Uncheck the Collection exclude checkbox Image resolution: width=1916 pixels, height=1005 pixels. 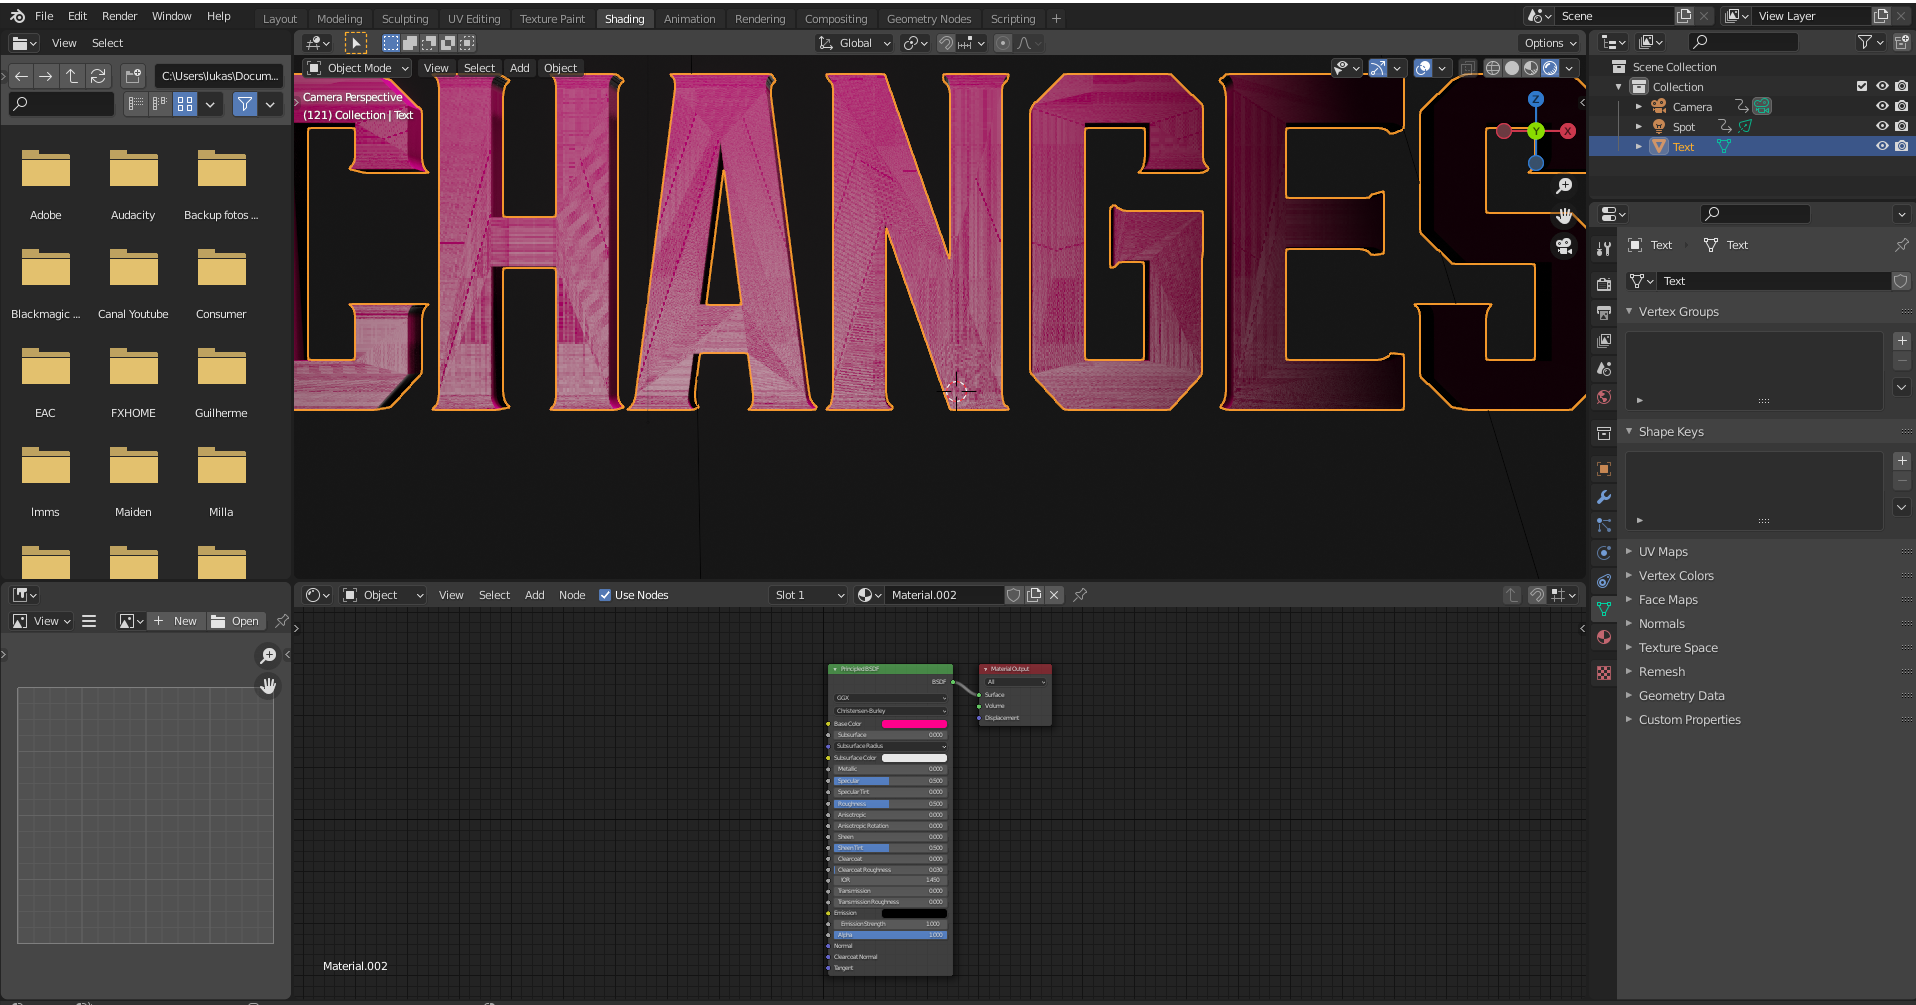point(1862,87)
